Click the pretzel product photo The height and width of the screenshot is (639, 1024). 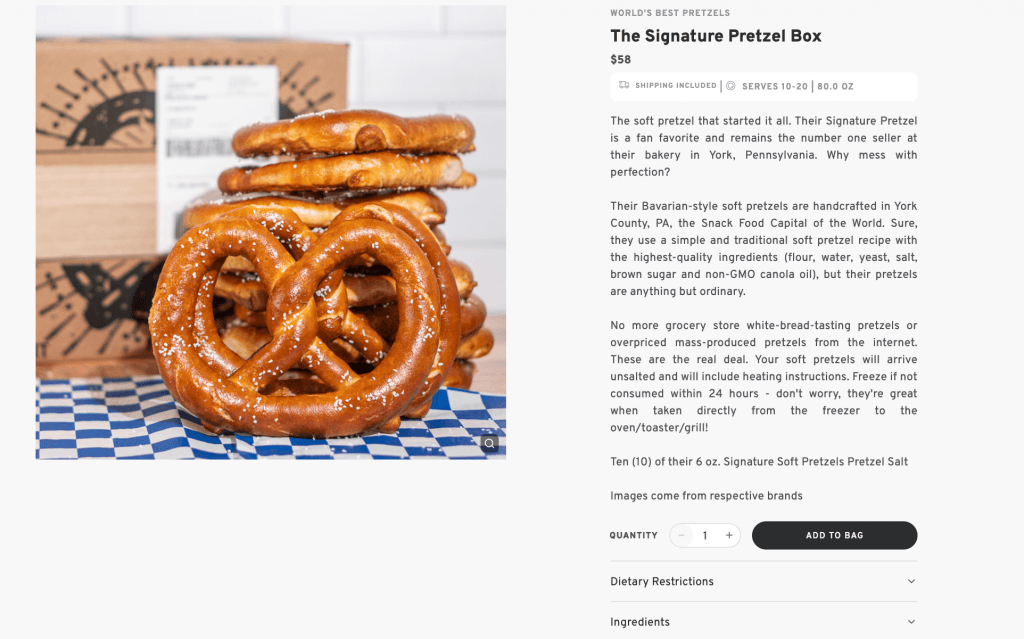click(x=270, y=231)
